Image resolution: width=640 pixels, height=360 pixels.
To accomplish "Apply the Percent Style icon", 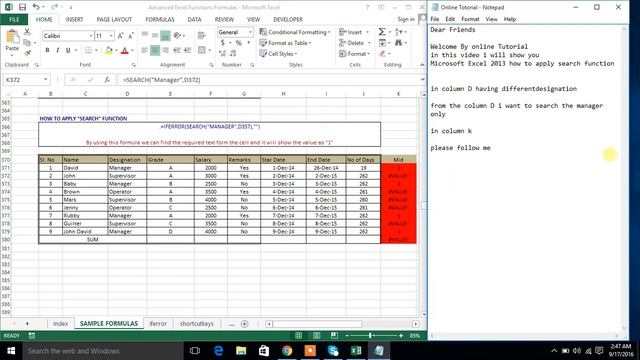I will (x=239, y=43).
